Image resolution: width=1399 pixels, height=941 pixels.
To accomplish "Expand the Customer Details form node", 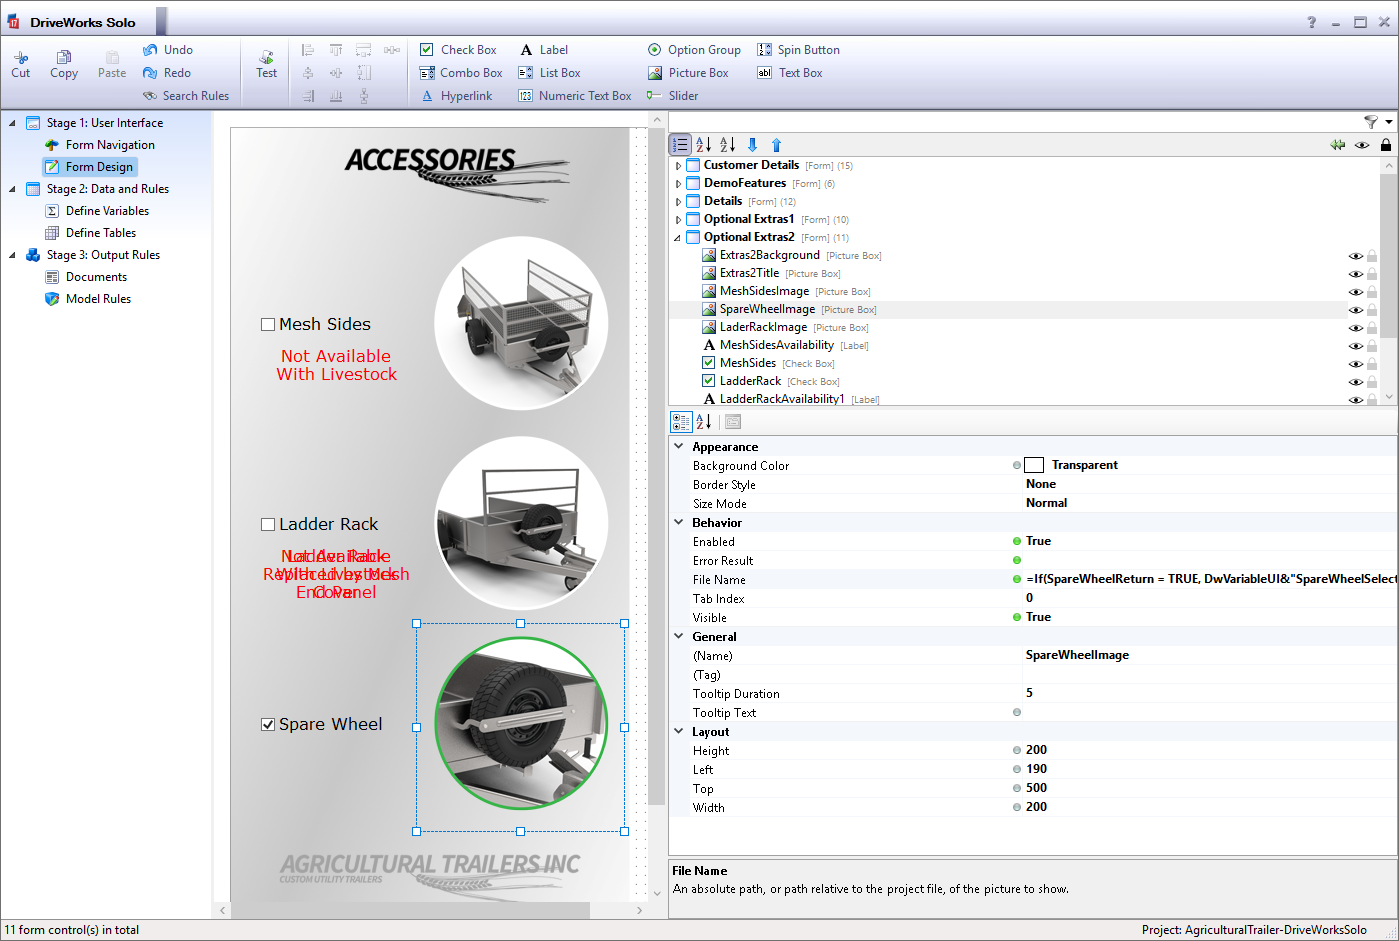I will (679, 164).
